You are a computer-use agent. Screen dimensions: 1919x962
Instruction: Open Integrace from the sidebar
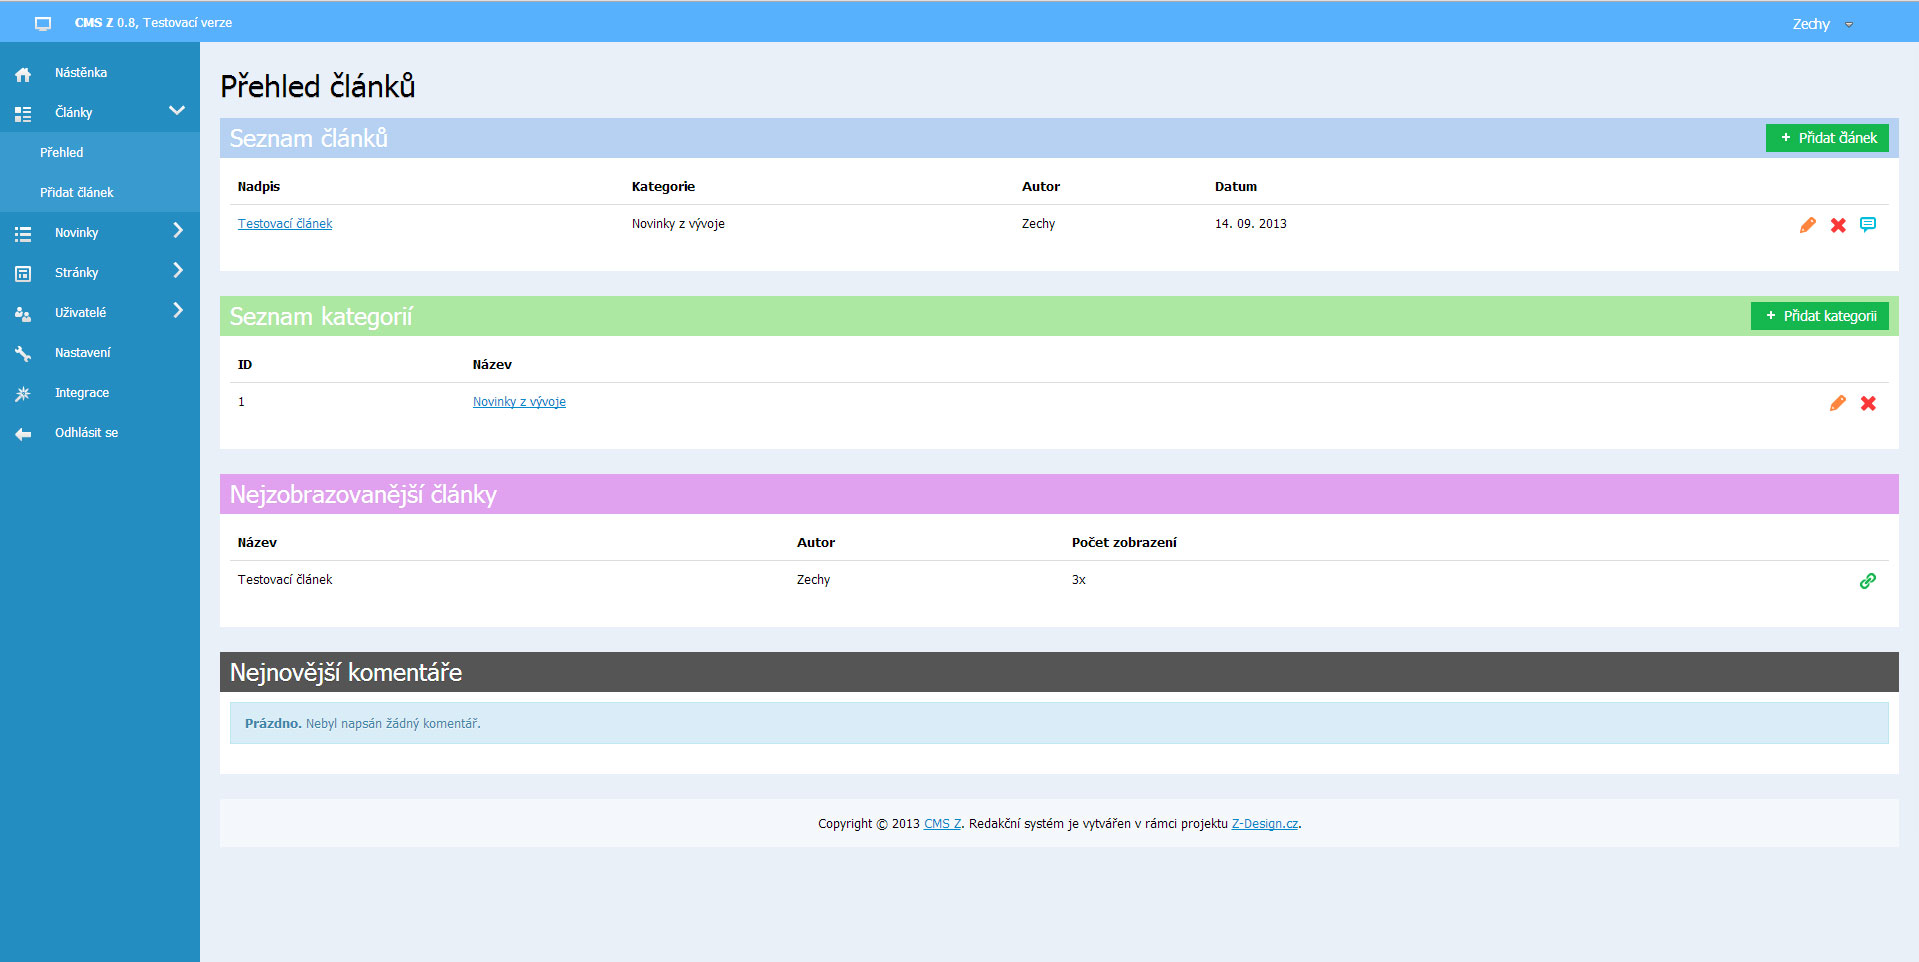click(x=82, y=393)
